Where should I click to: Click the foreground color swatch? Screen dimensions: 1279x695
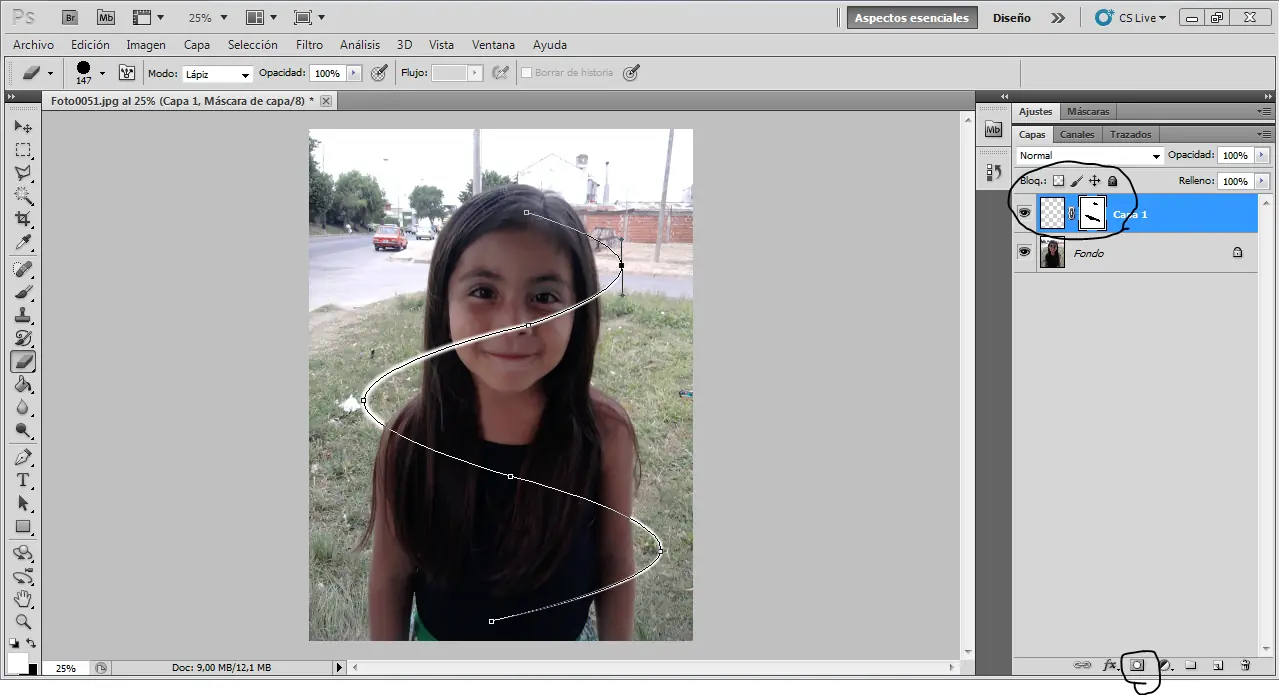pos(18,662)
